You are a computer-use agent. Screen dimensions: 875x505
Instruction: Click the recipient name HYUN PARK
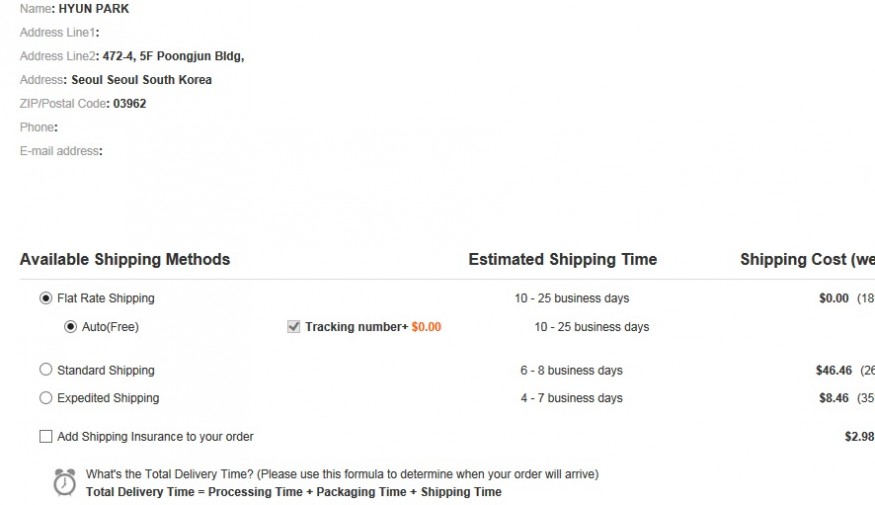[94, 9]
